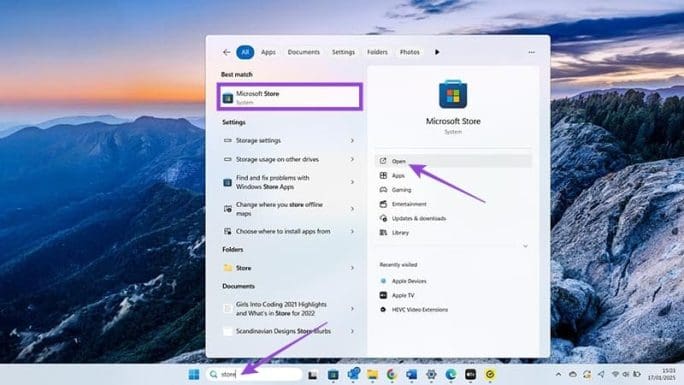Launch Google Chrome from the taskbar
684x385 pixels.
[x=392, y=375]
